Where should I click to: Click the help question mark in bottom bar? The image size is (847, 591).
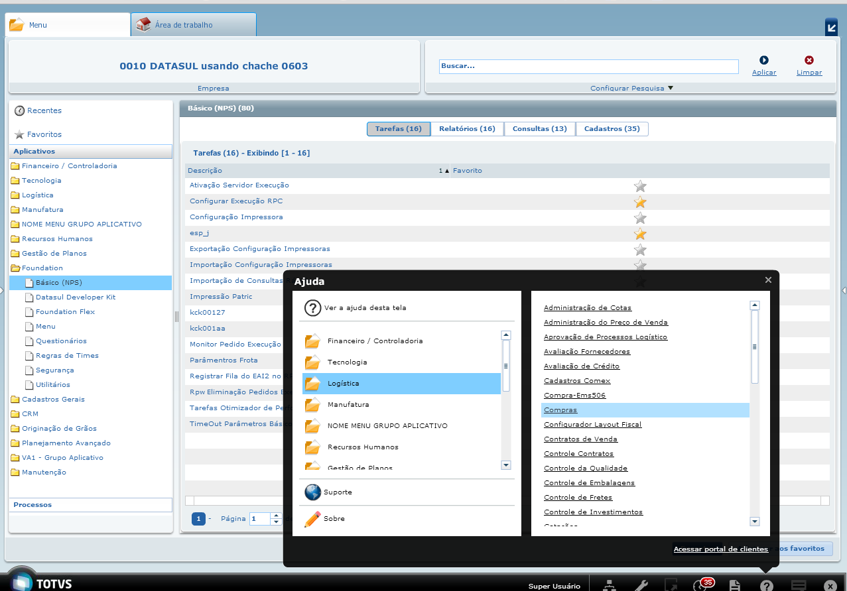pyautogui.click(x=767, y=585)
